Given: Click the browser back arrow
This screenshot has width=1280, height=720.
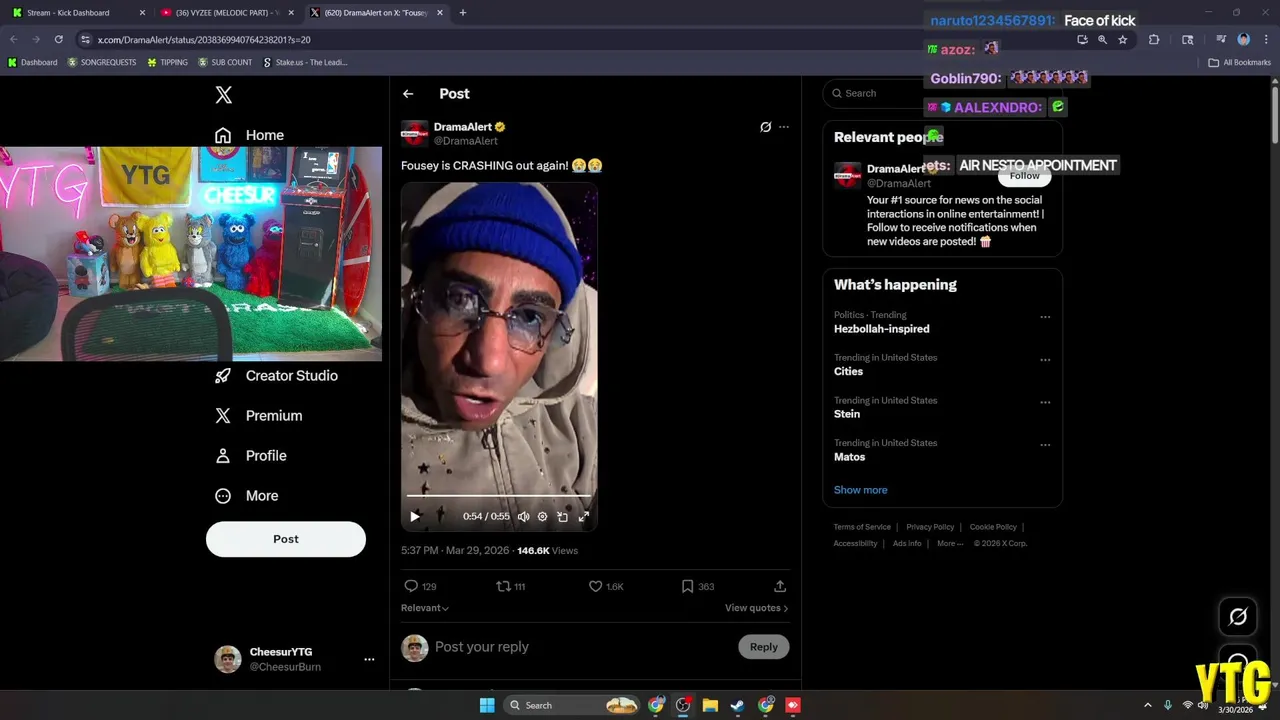Looking at the screenshot, I should 14,39.
